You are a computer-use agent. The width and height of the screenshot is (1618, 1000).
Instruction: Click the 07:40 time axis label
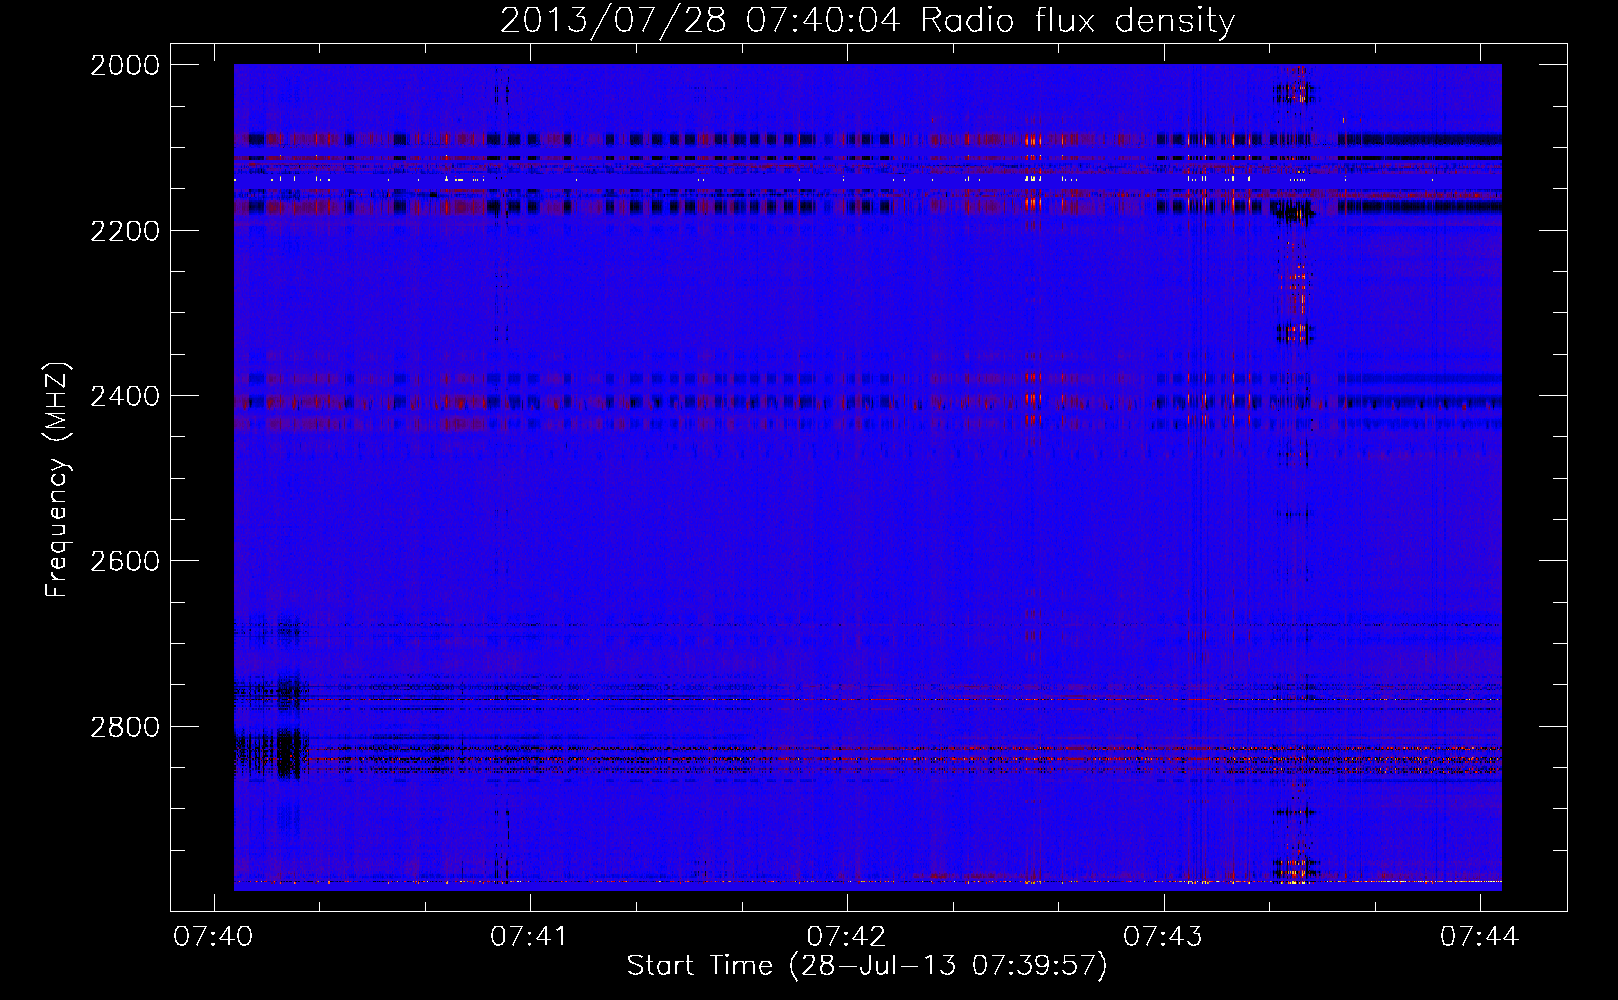tap(213, 936)
